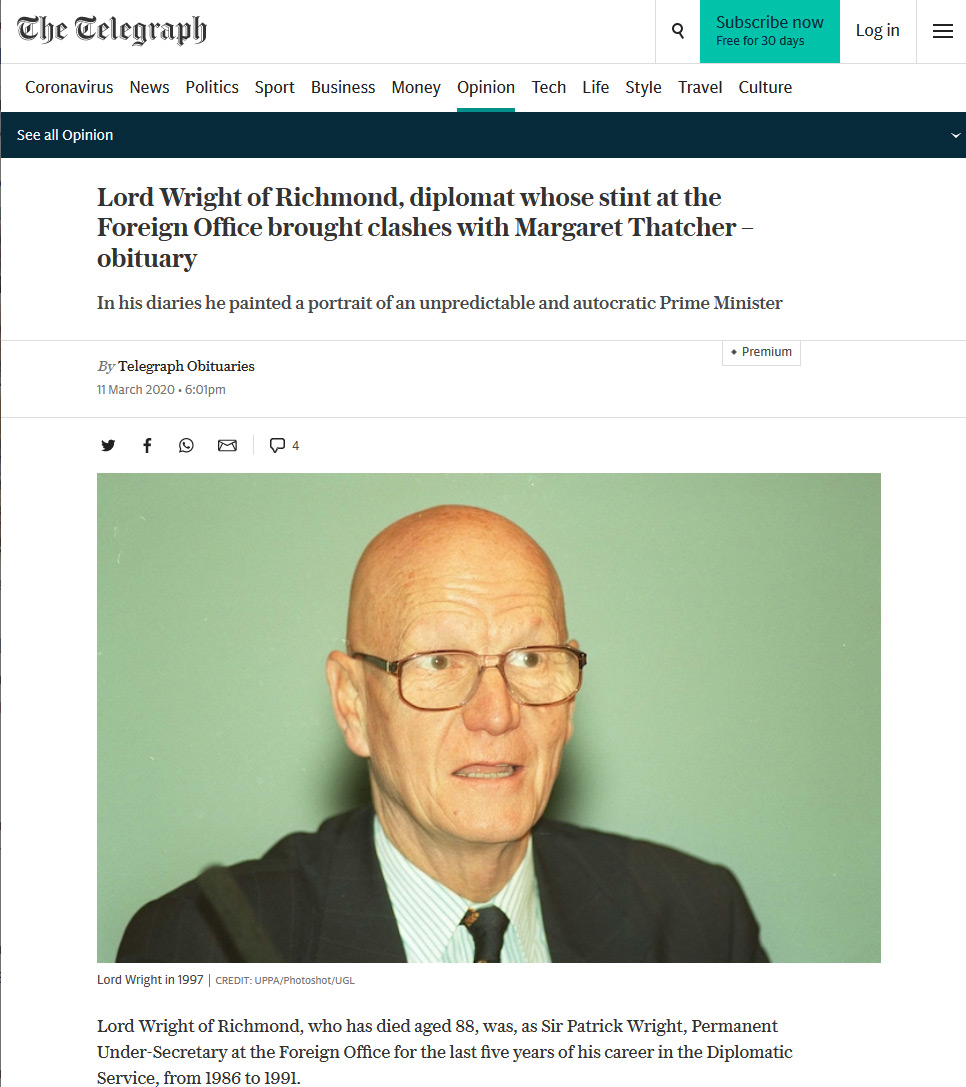966x1087 pixels.
Task: Open Telegraph Obituaries author link
Action: [186, 366]
